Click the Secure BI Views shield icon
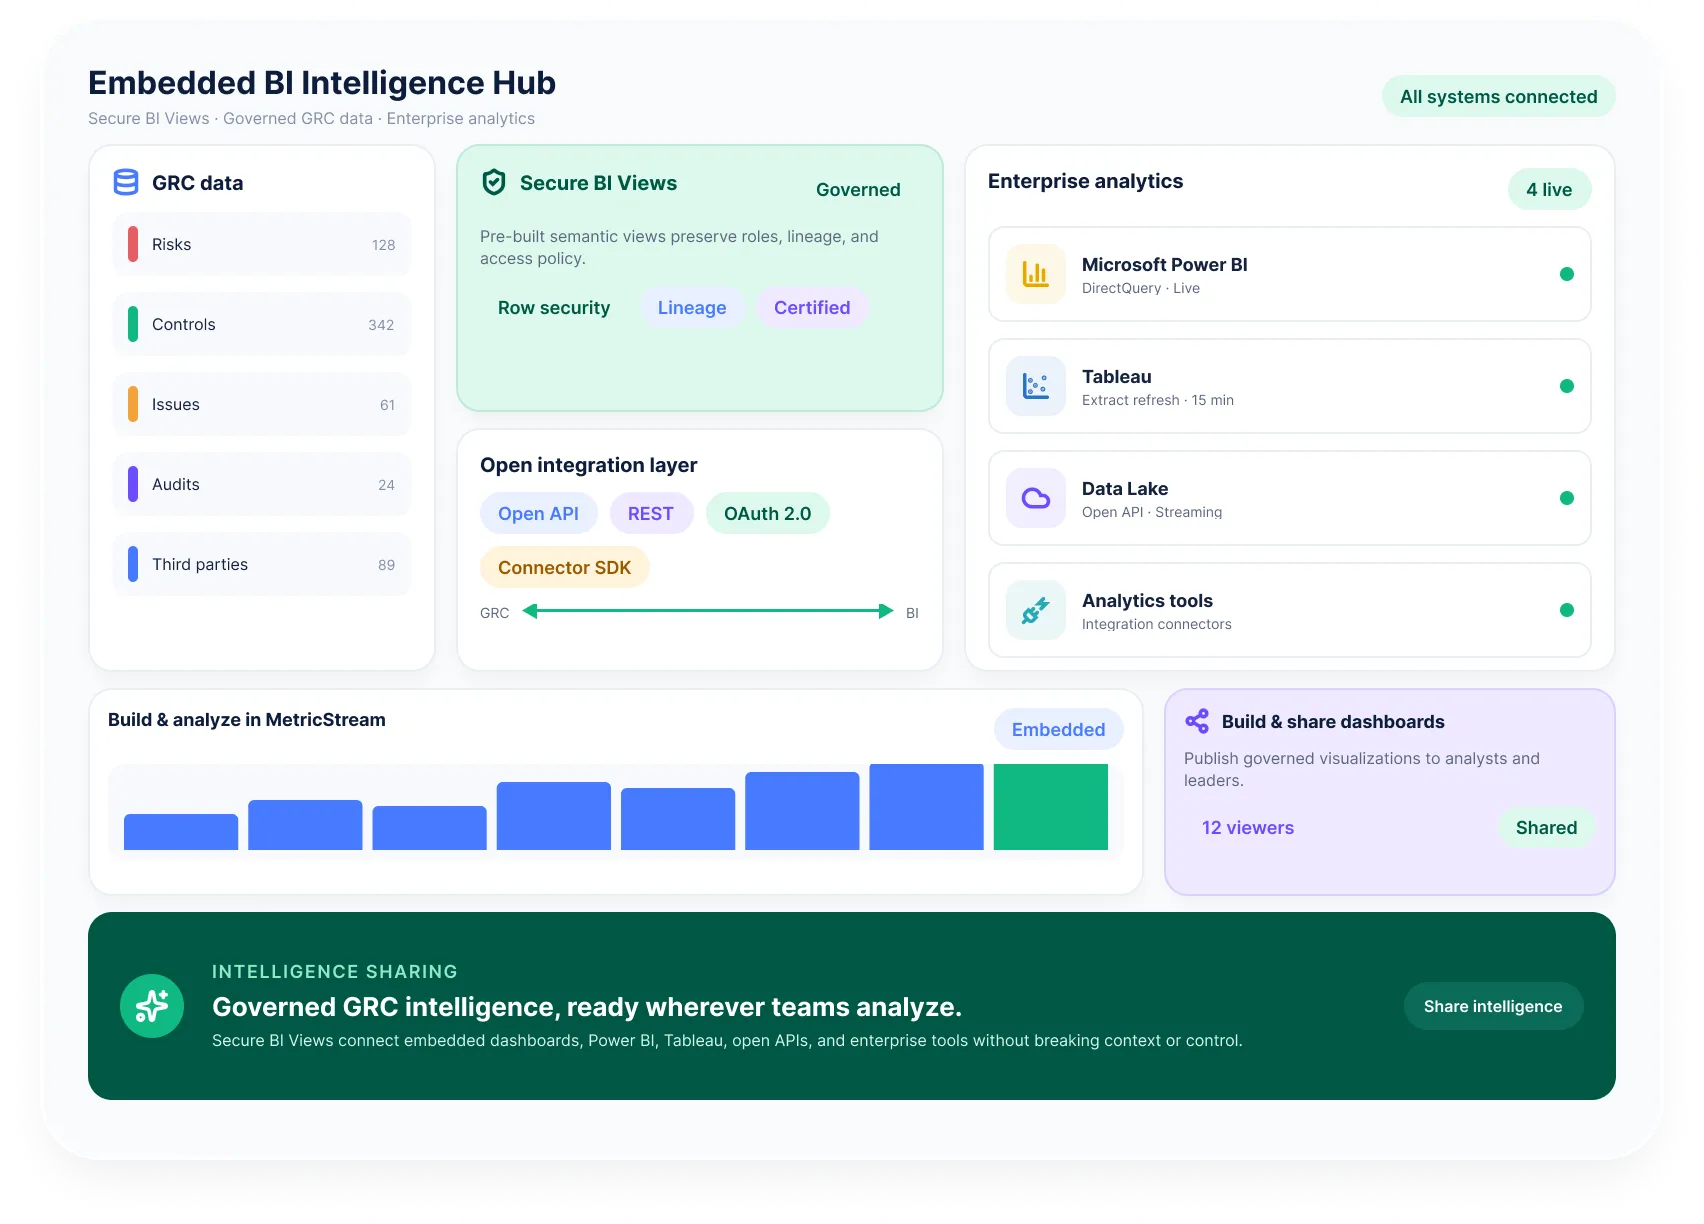The height and width of the screenshot is (1224, 1704). (x=494, y=182)
